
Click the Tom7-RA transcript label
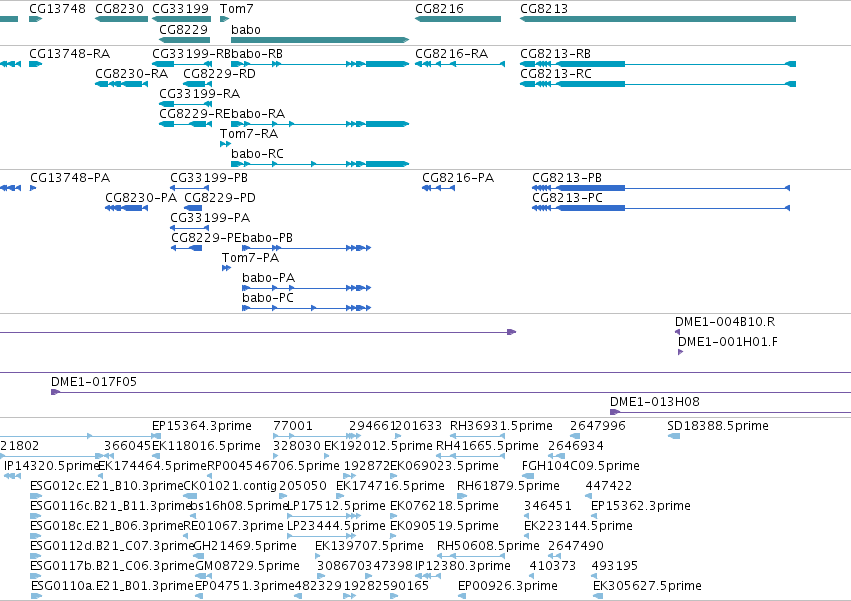click(x=249, y=134)
